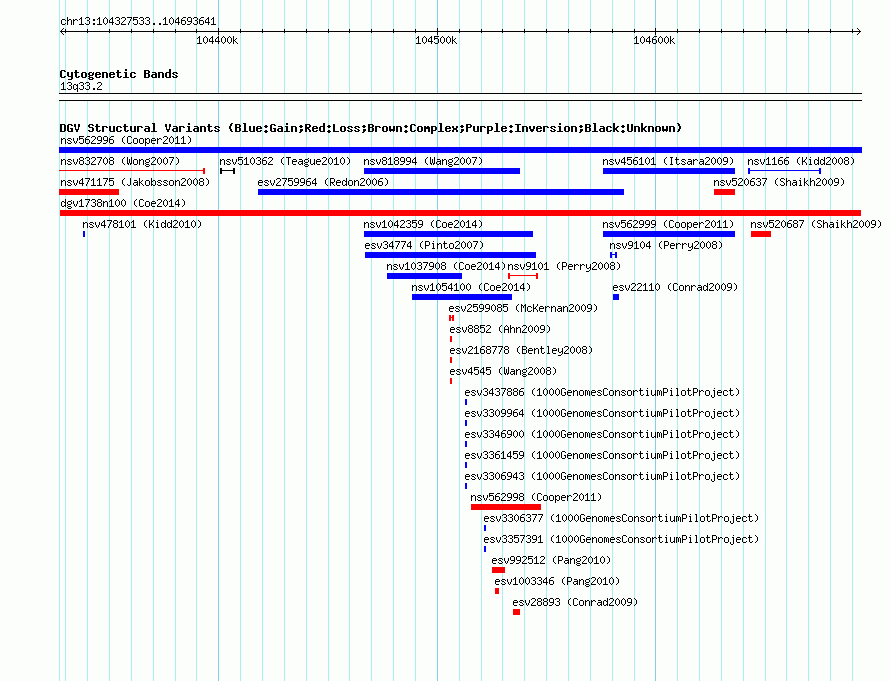Click the nsv1037908 (Coe2014) blue bar
890x681 pixels.
point(424,276)
